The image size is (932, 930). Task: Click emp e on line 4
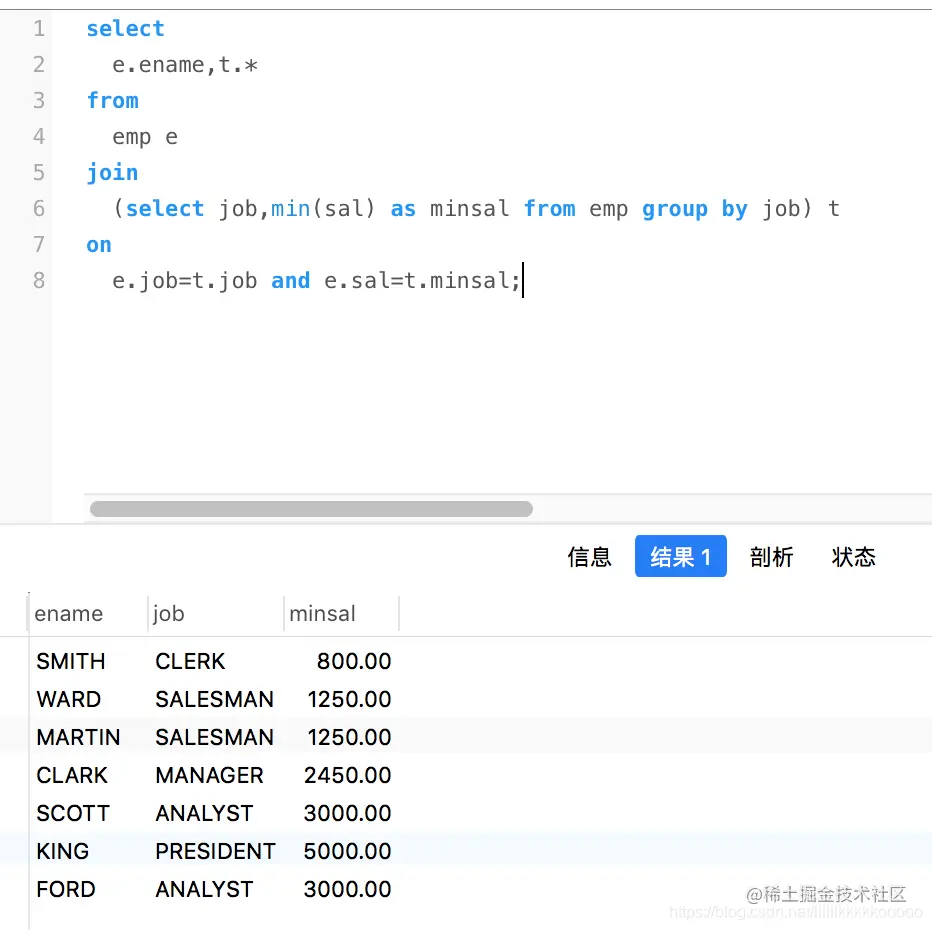pos(145,137)
